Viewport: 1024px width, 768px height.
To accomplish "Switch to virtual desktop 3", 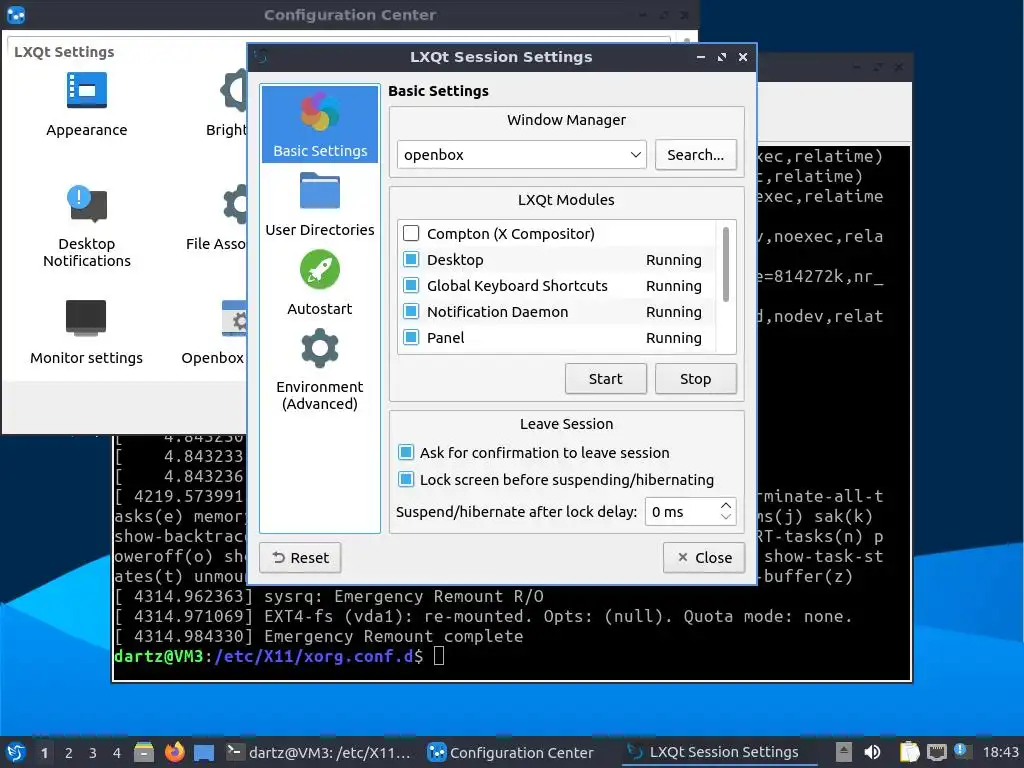I will pos(93,753).
